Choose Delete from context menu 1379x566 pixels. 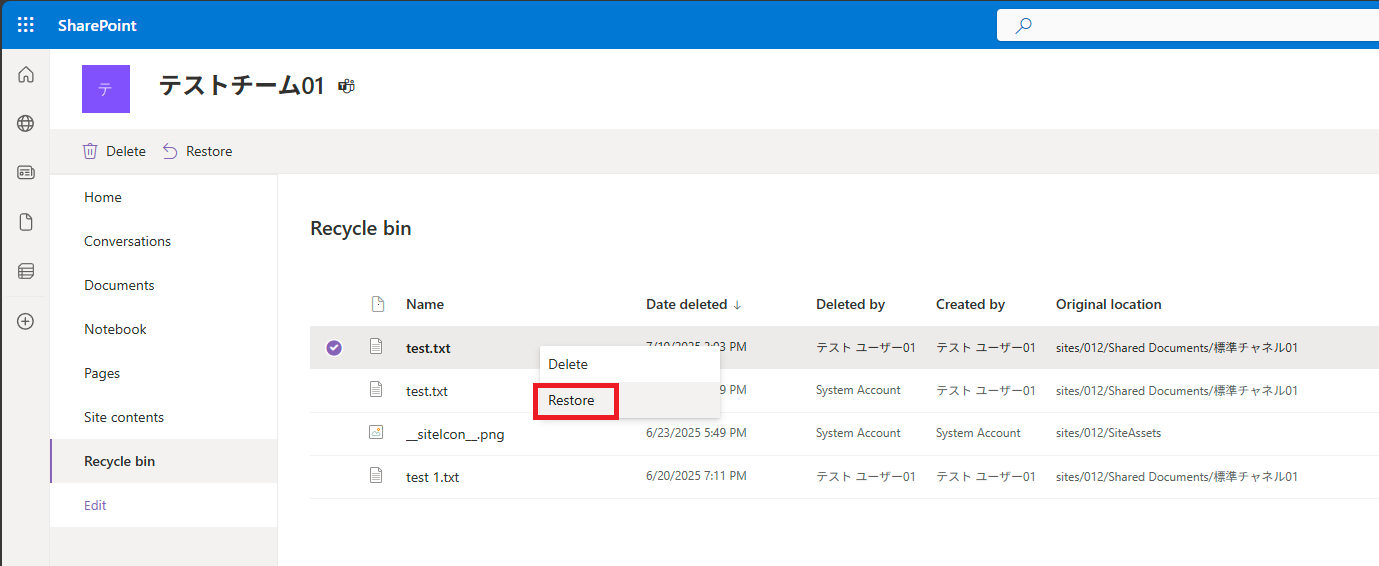(630, 364)
